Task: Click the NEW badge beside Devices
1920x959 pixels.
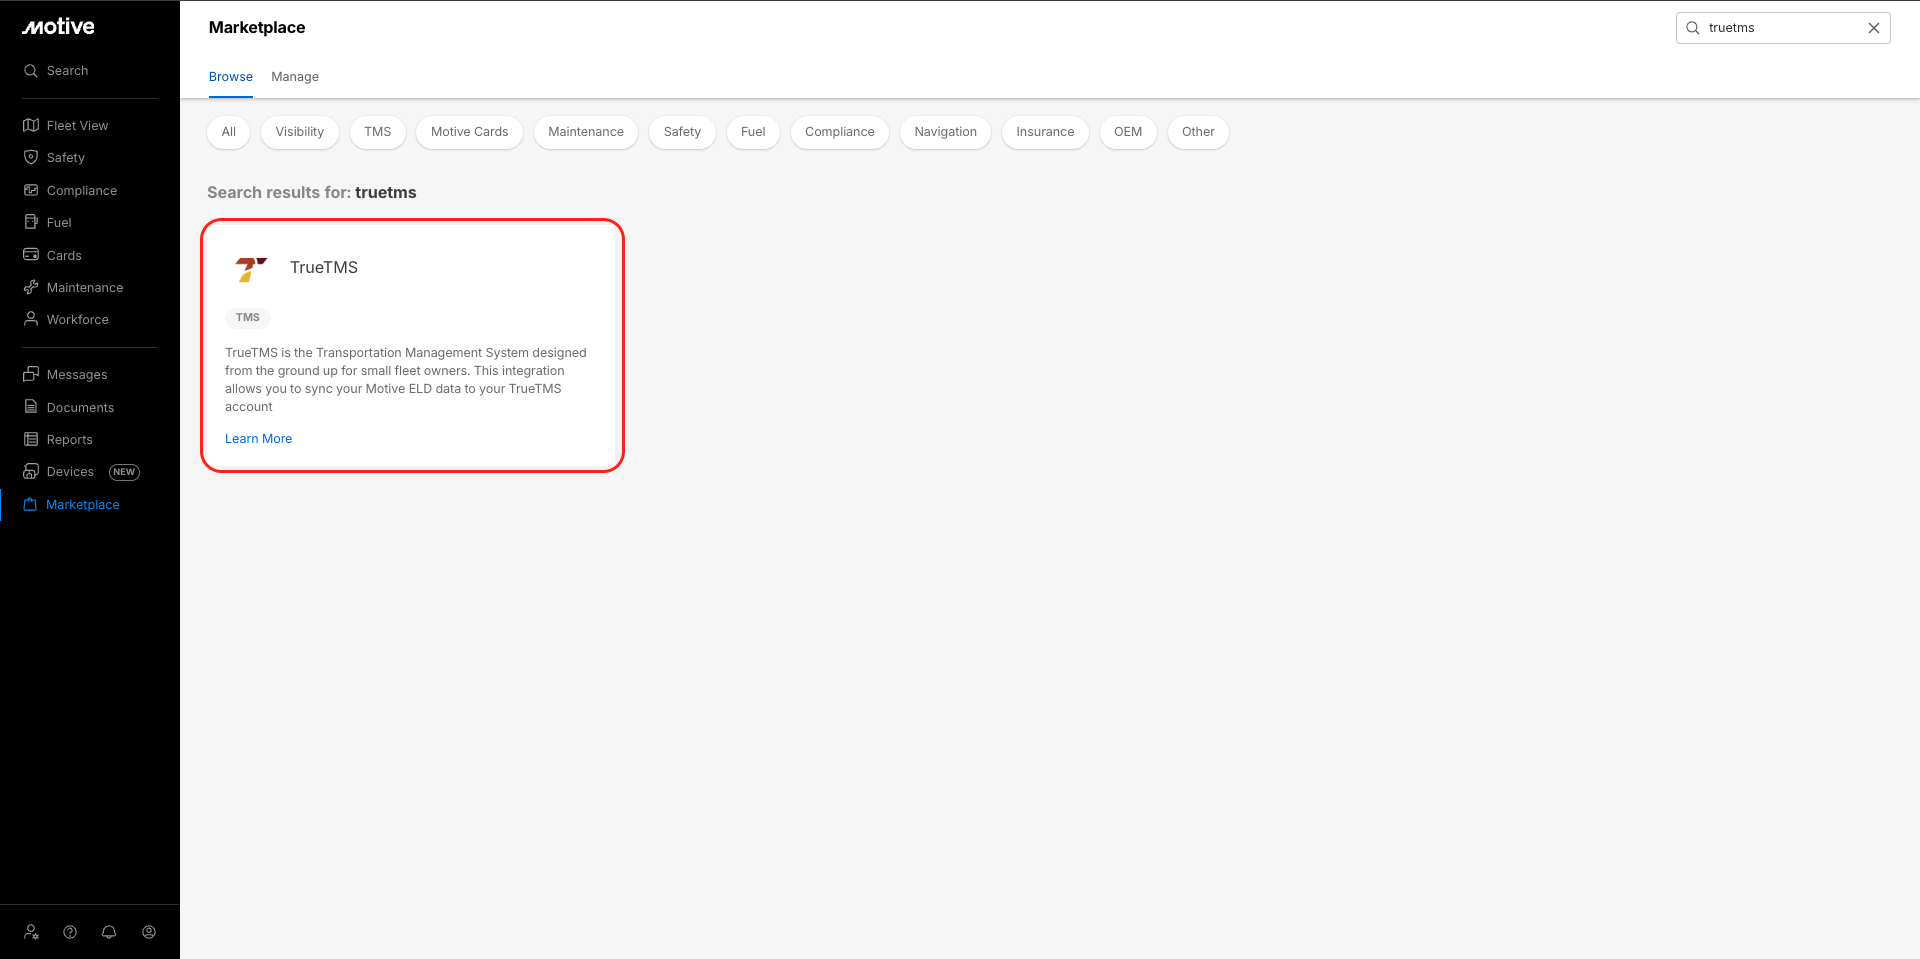Action: coord(124,472)
